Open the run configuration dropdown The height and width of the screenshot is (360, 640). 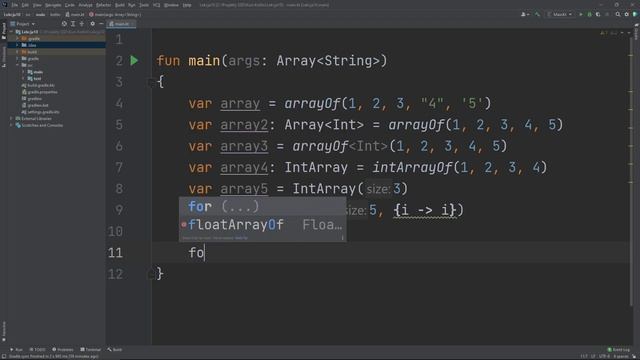pos(560,14)
